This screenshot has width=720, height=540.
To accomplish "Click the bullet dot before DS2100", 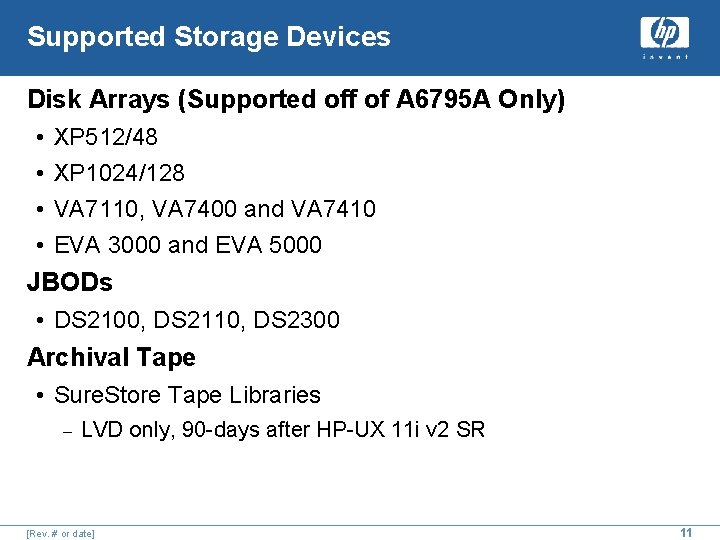I will pyautogui.click(x=40, y=321).
